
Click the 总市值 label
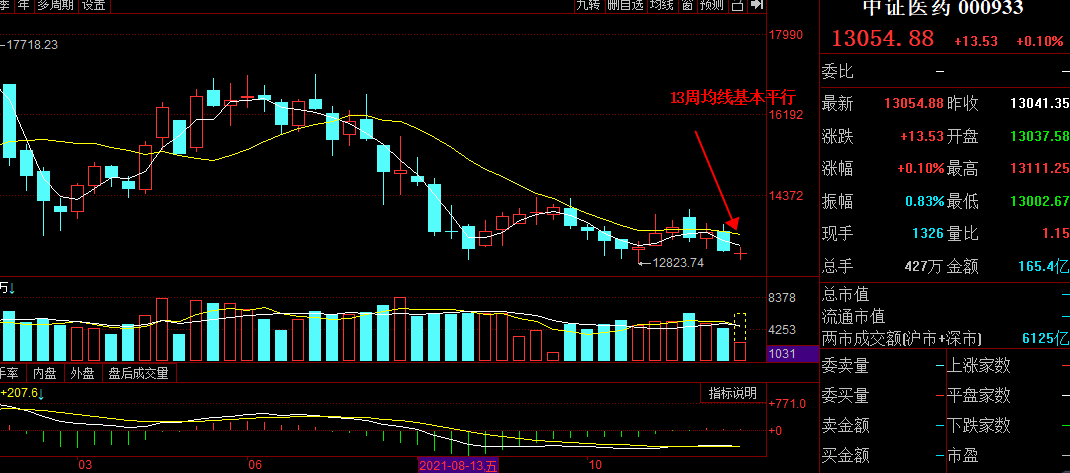845,295
